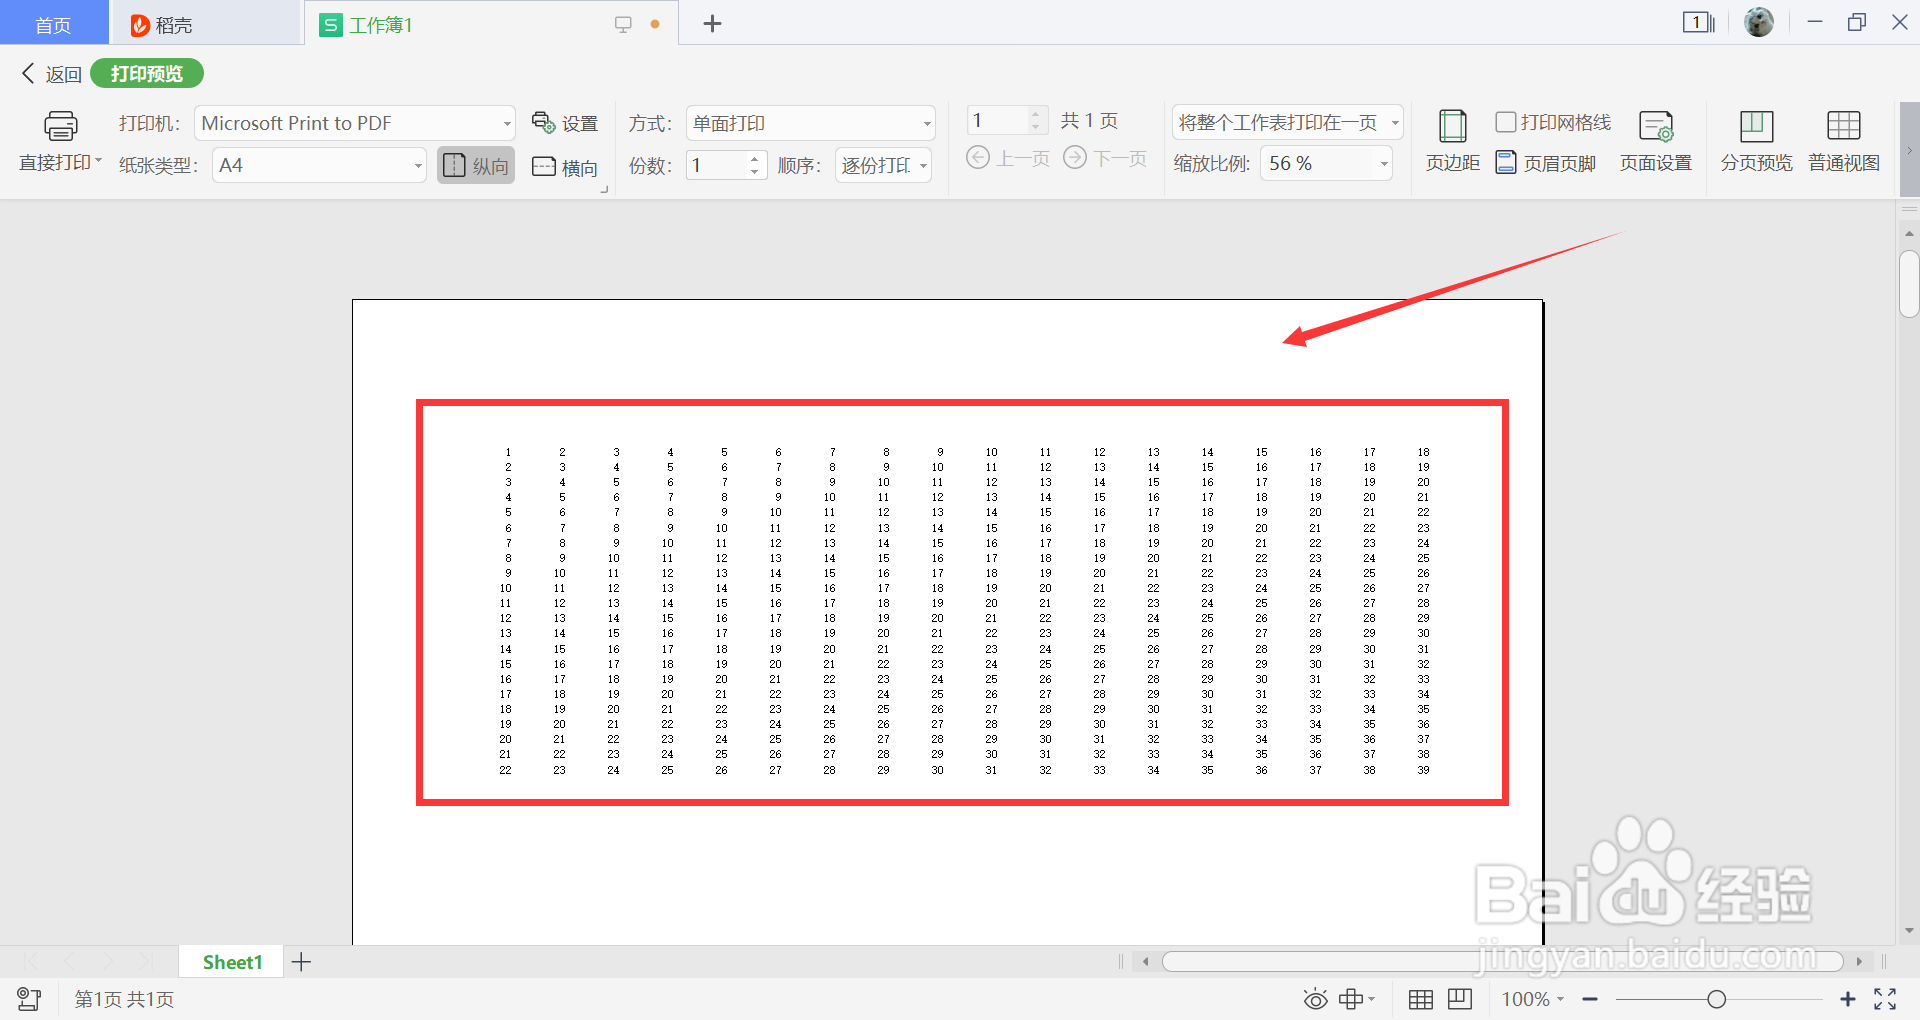This screenshot has width=1920, height=1020.
Task: Select landscape orientation 横向
Action: pos(565,167)
